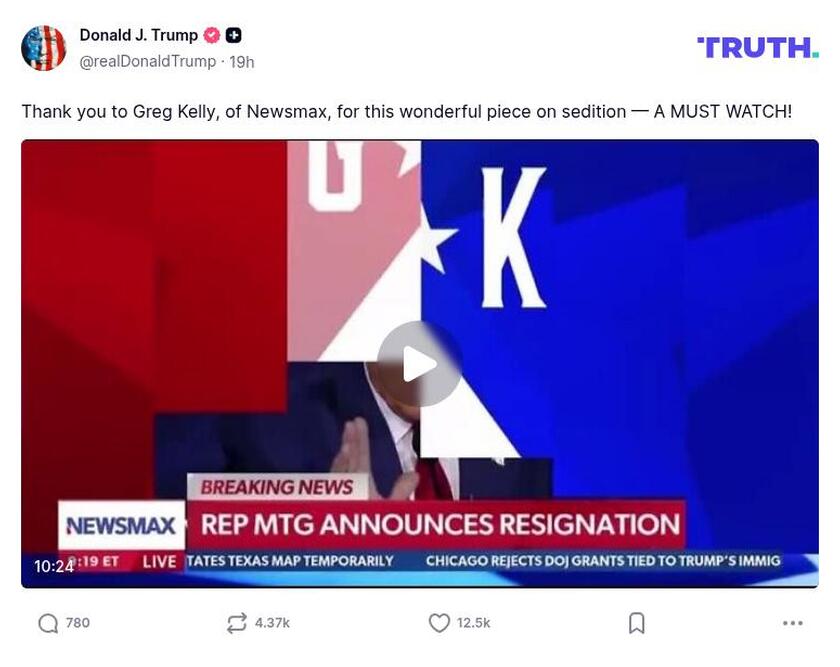Viewport: 840px width, 667px height.
Task: Click the reply speech bubble icon
Action: pyautogui.click(x=48, y=623)
